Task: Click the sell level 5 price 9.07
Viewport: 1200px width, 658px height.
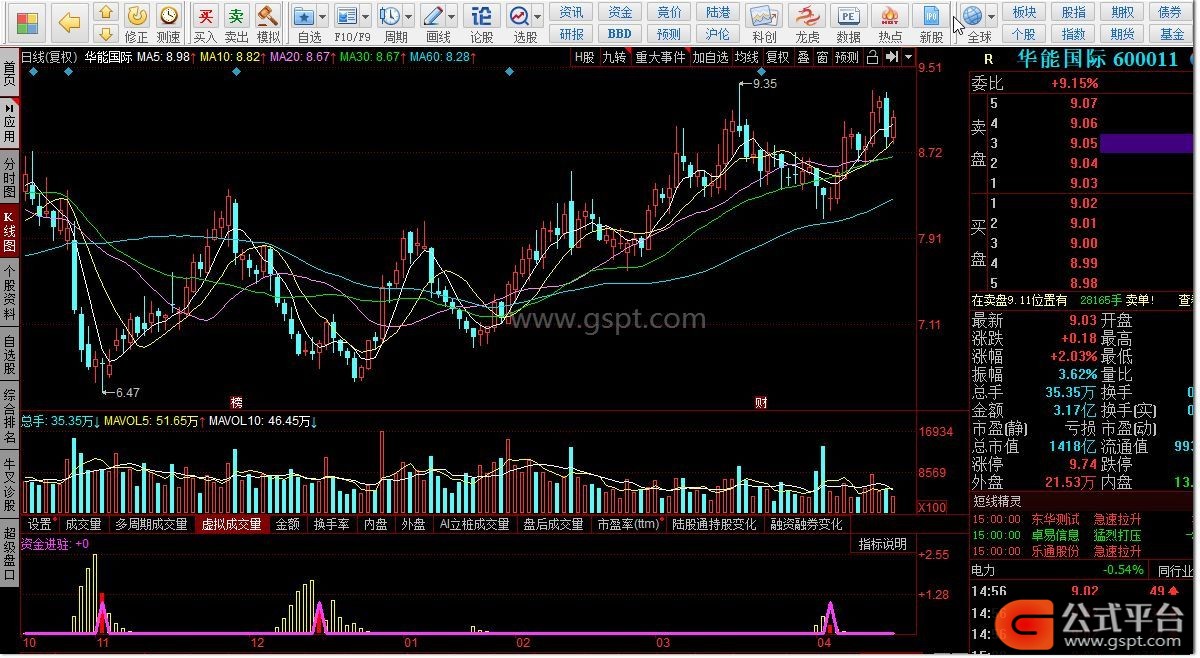Action: (x=1083, y=103)
